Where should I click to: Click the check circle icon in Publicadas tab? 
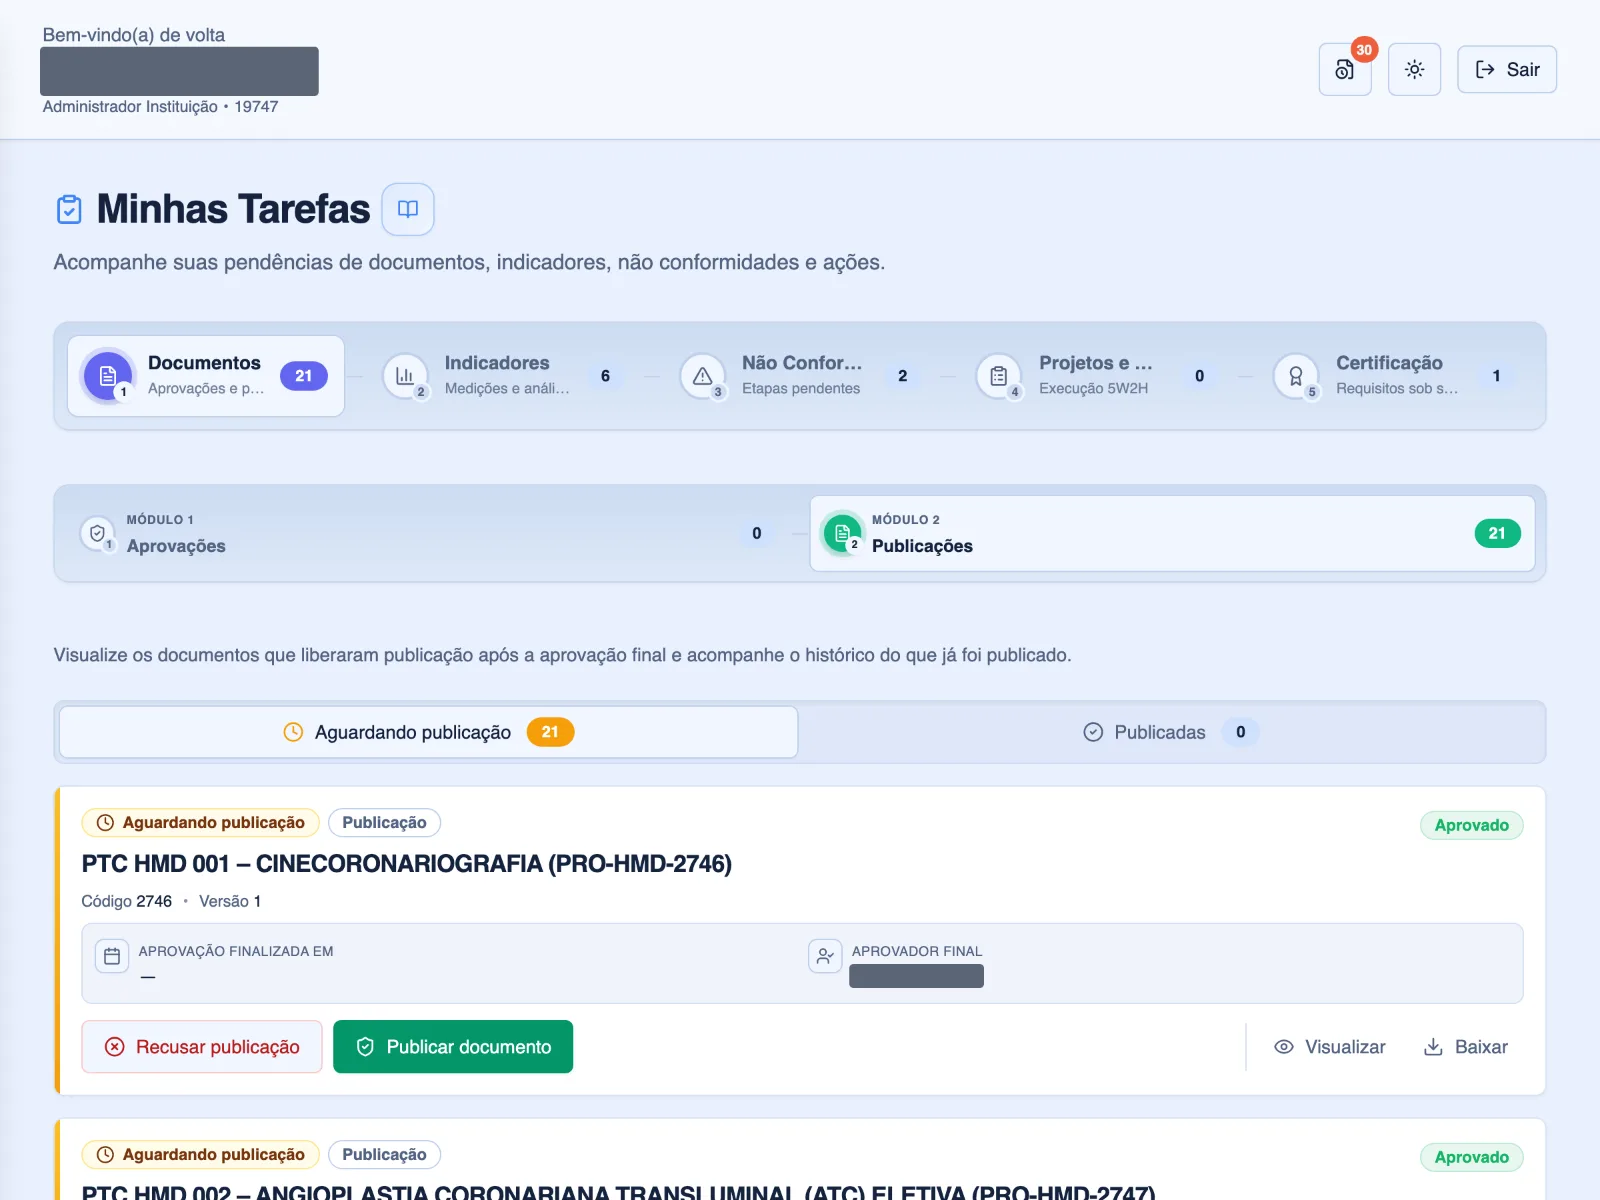pos(1093,732)
